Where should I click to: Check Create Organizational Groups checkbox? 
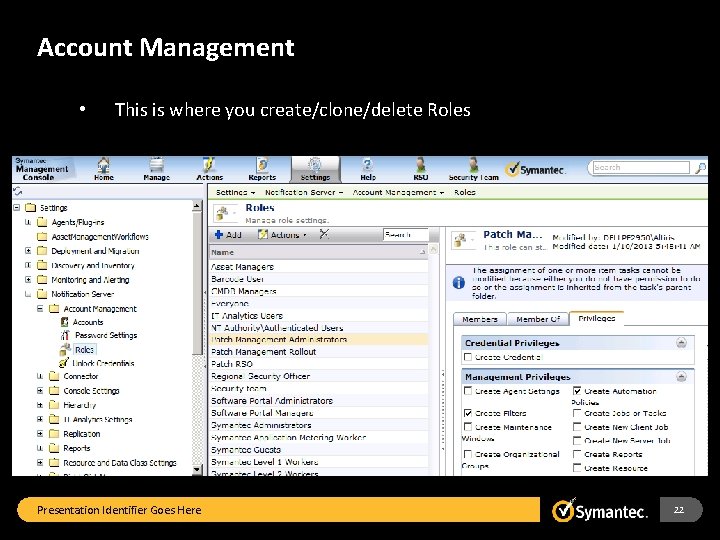[468, 454]
